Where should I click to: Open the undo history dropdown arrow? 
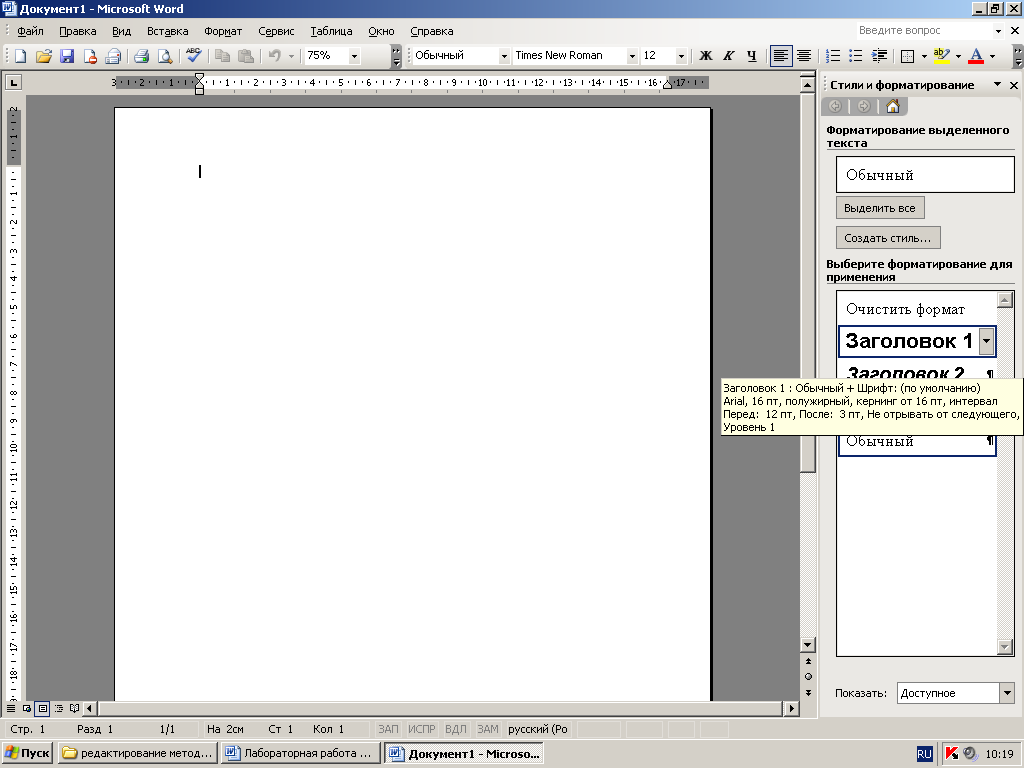click(291, 56)
